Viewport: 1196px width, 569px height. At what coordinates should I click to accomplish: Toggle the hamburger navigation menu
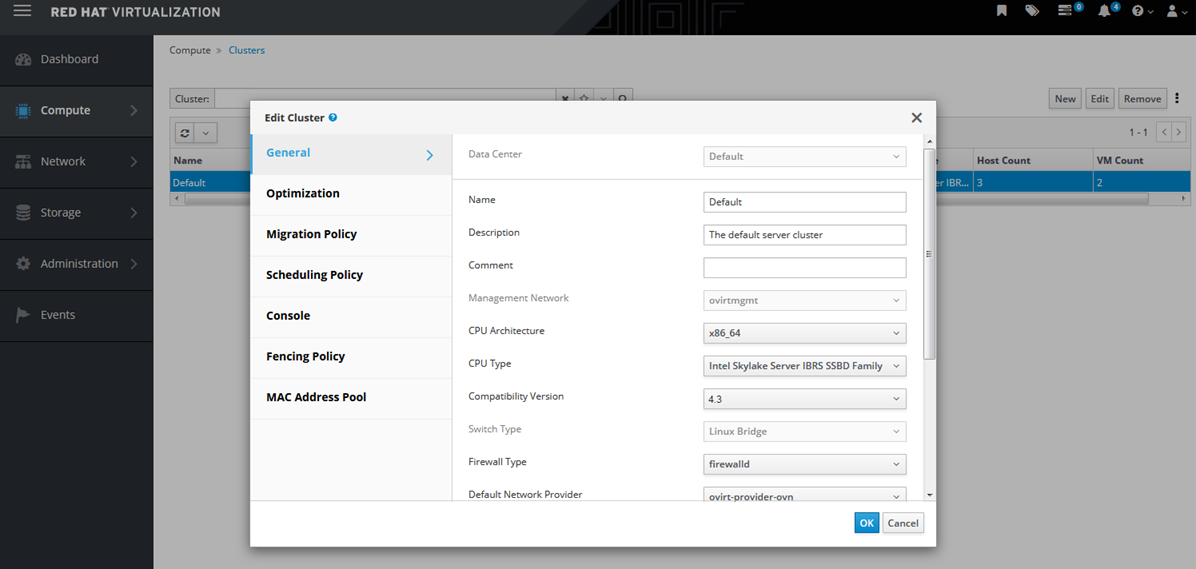click(23, 11)
